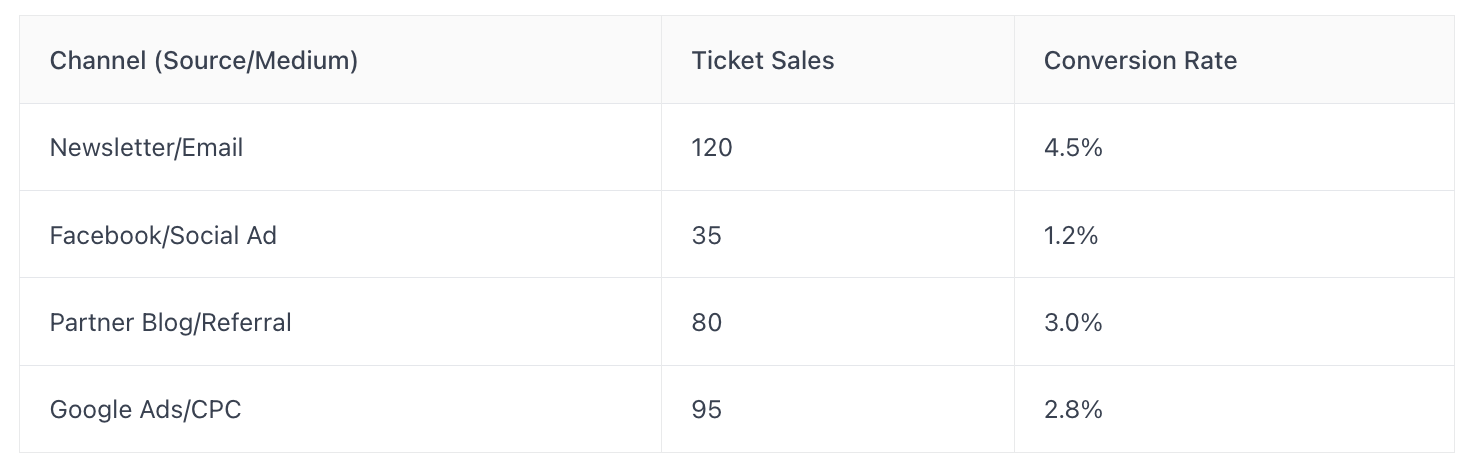Click the Ticket Sales column header
Image resolution: width=1468 pixels, height=462 pixels.
(837, 60)
